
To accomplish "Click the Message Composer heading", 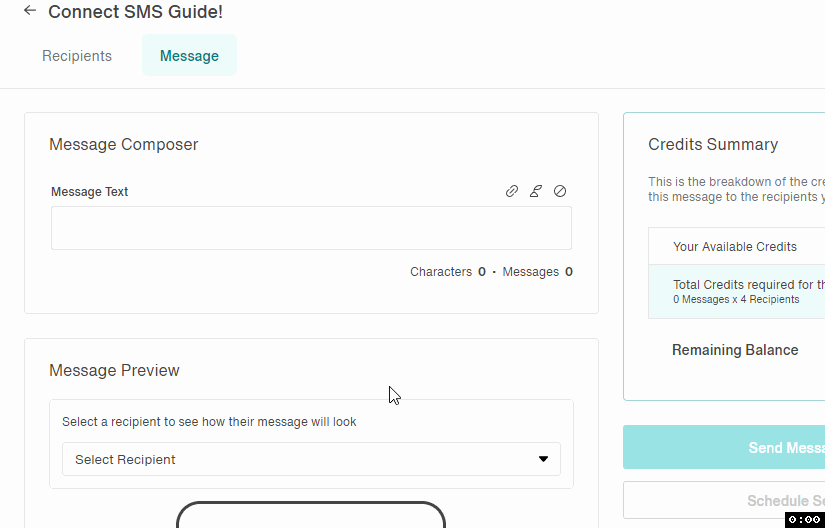I will 124,144.
